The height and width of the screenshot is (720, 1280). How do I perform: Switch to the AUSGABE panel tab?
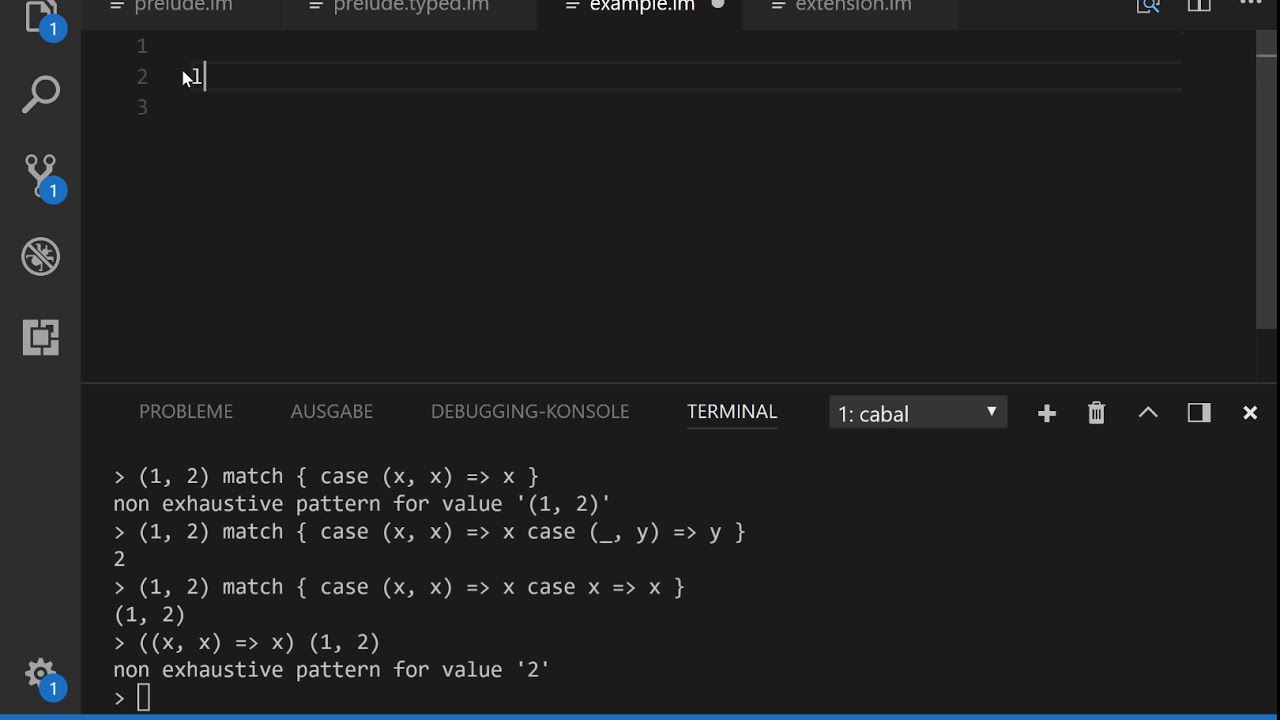[x=332, y=412]
